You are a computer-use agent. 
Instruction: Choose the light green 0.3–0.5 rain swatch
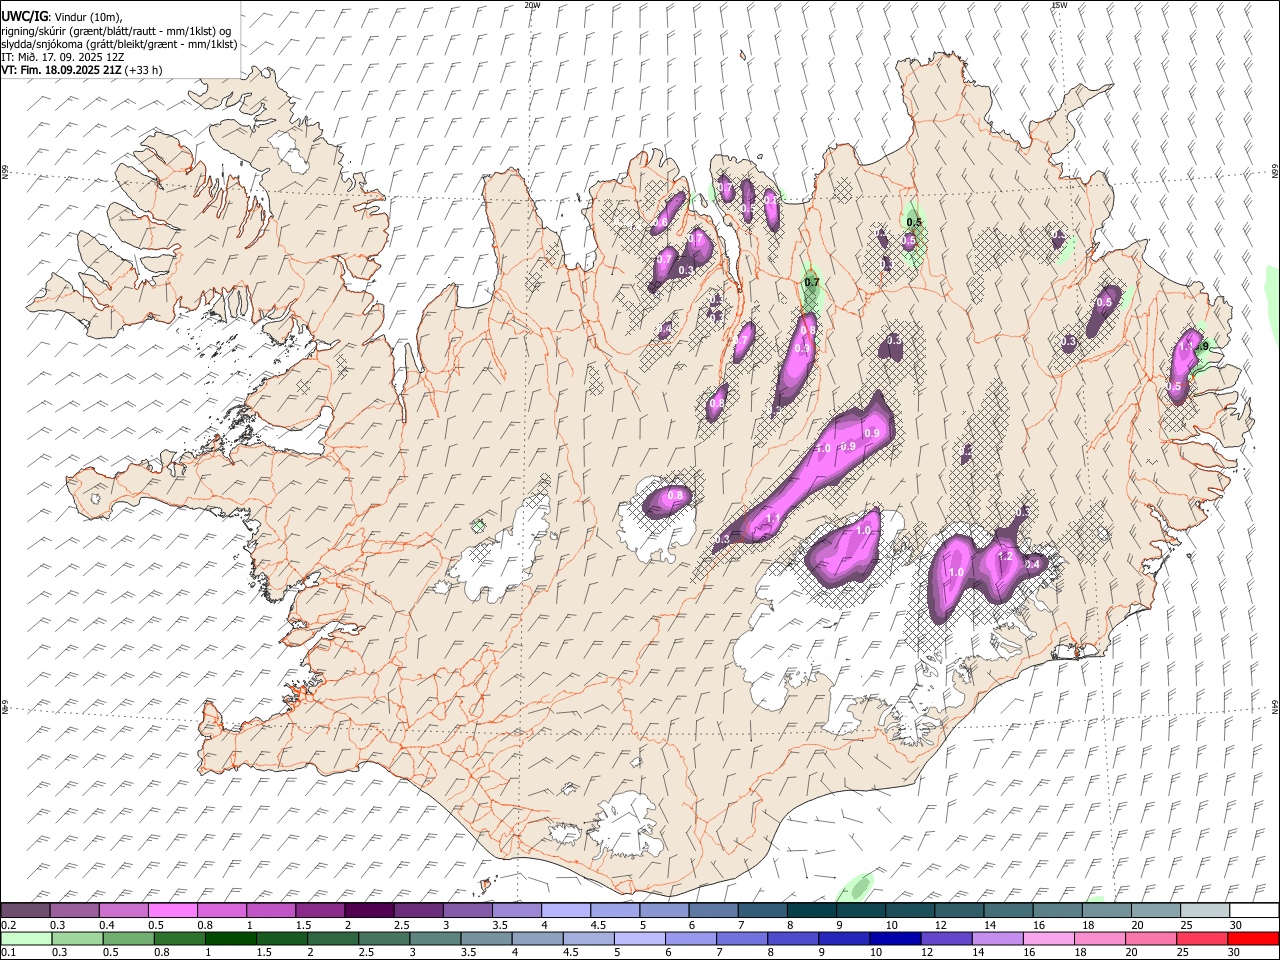point(78,938)
